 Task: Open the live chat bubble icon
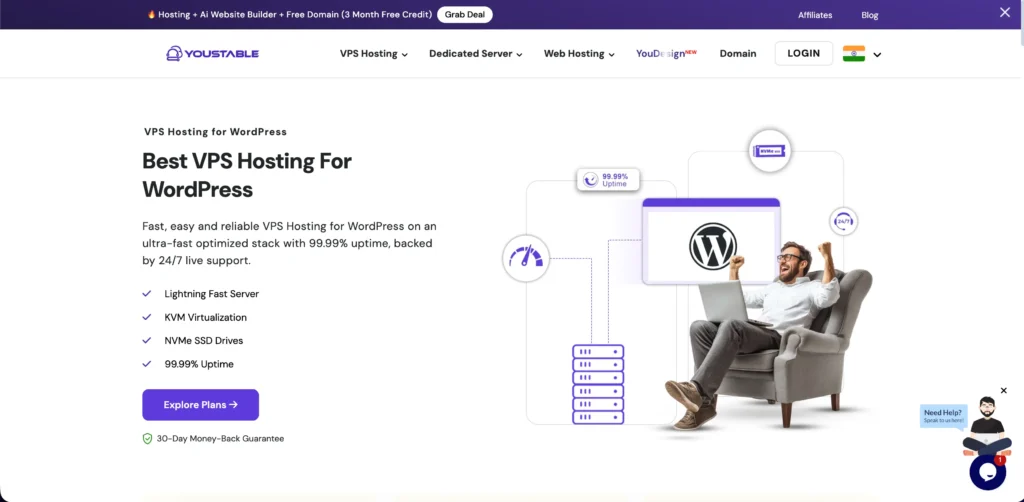click(x=987, y=471)
